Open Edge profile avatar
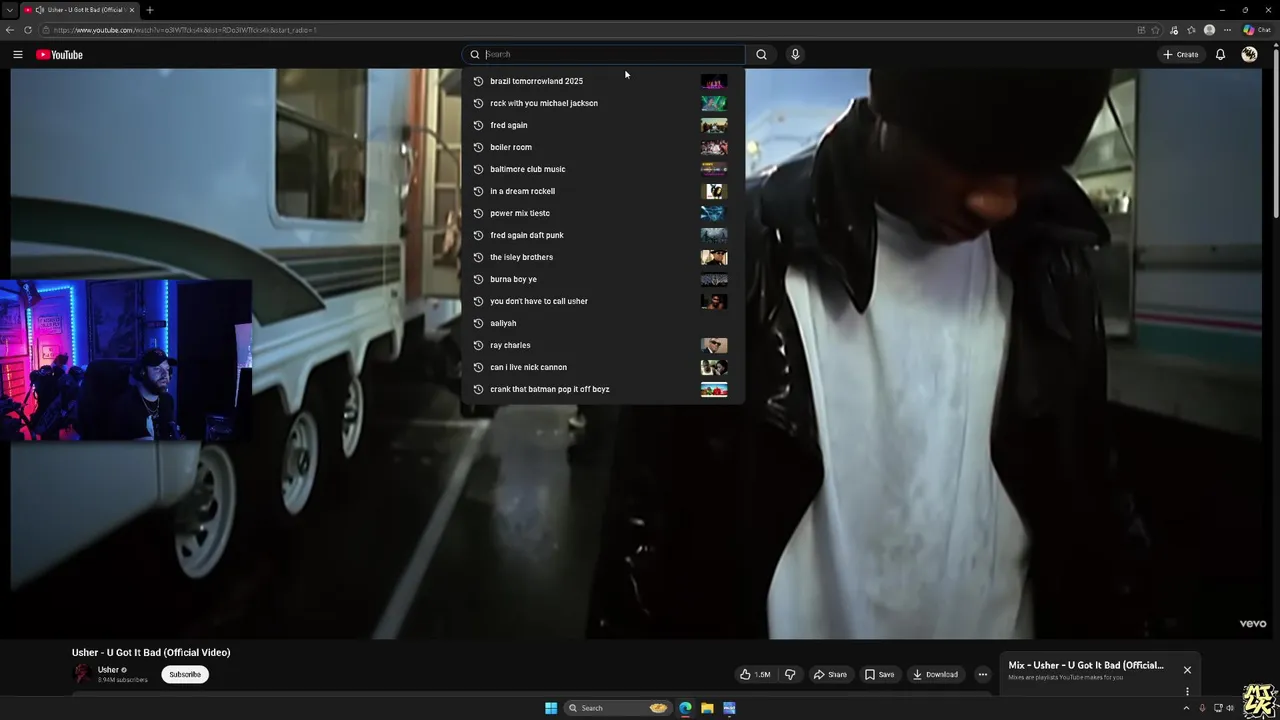Image resolution: width=1280 pixels, height=720 pixels. (x=1210, y=30)
